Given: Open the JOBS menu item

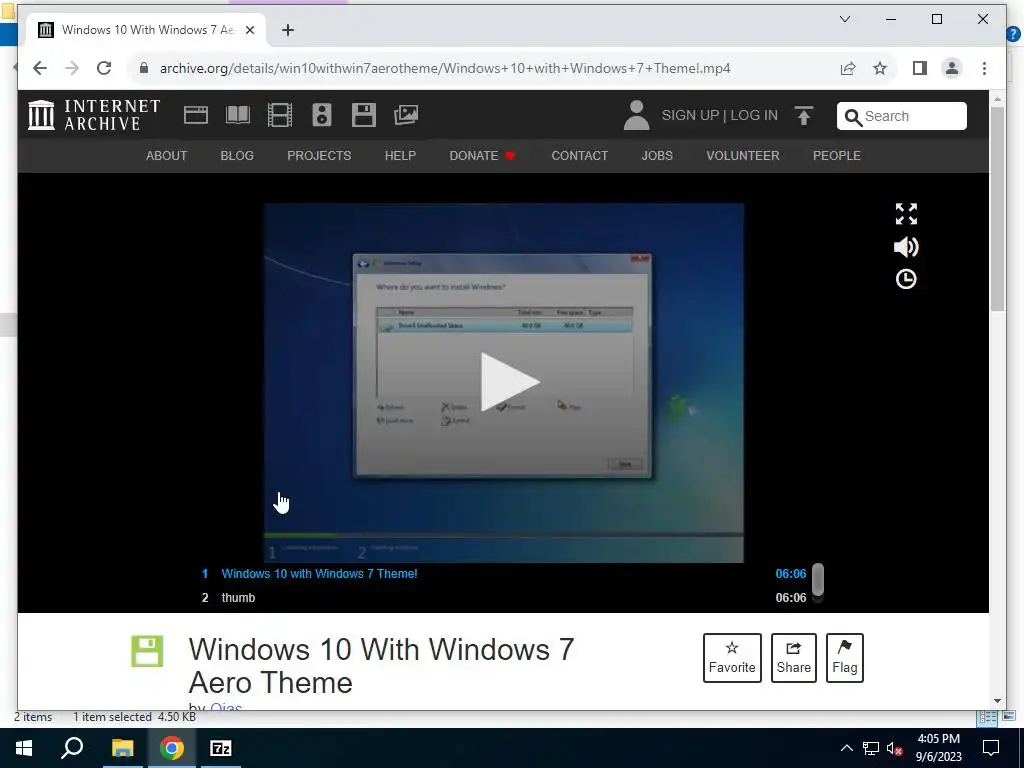Looking at the screenshot, I should (657, 155).
